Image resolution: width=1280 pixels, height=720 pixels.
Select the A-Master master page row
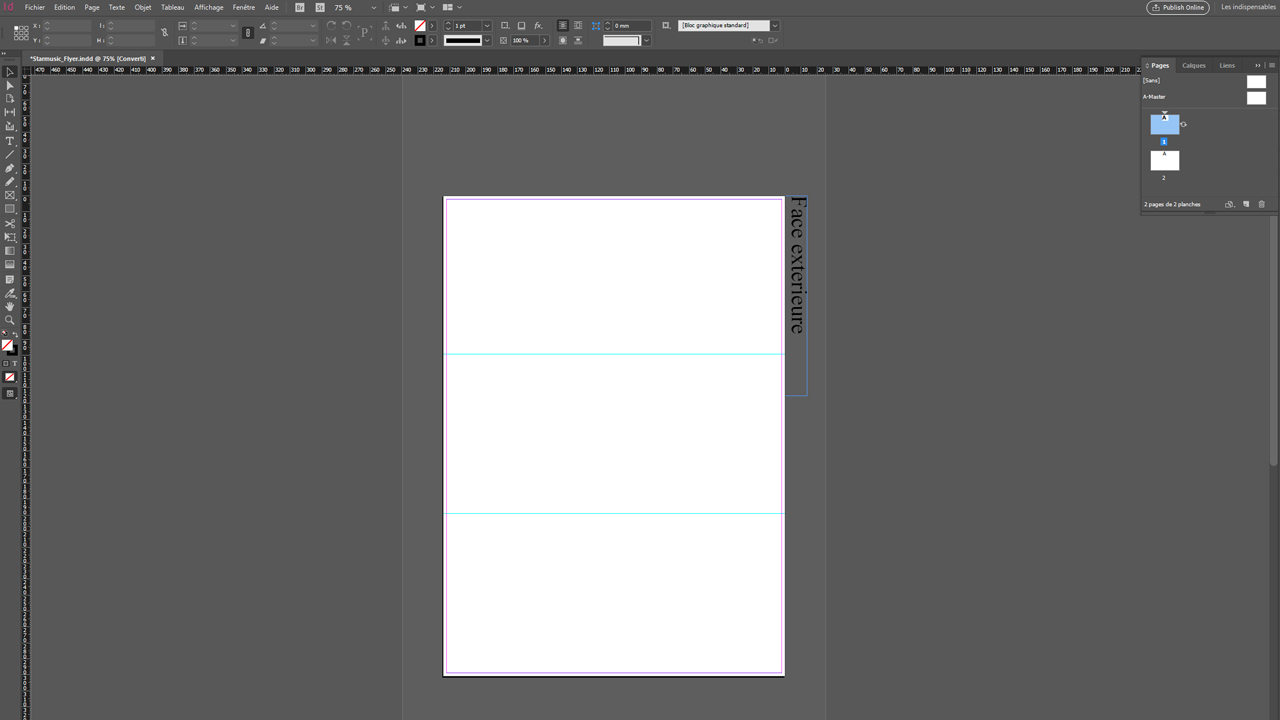[1205, 97]
